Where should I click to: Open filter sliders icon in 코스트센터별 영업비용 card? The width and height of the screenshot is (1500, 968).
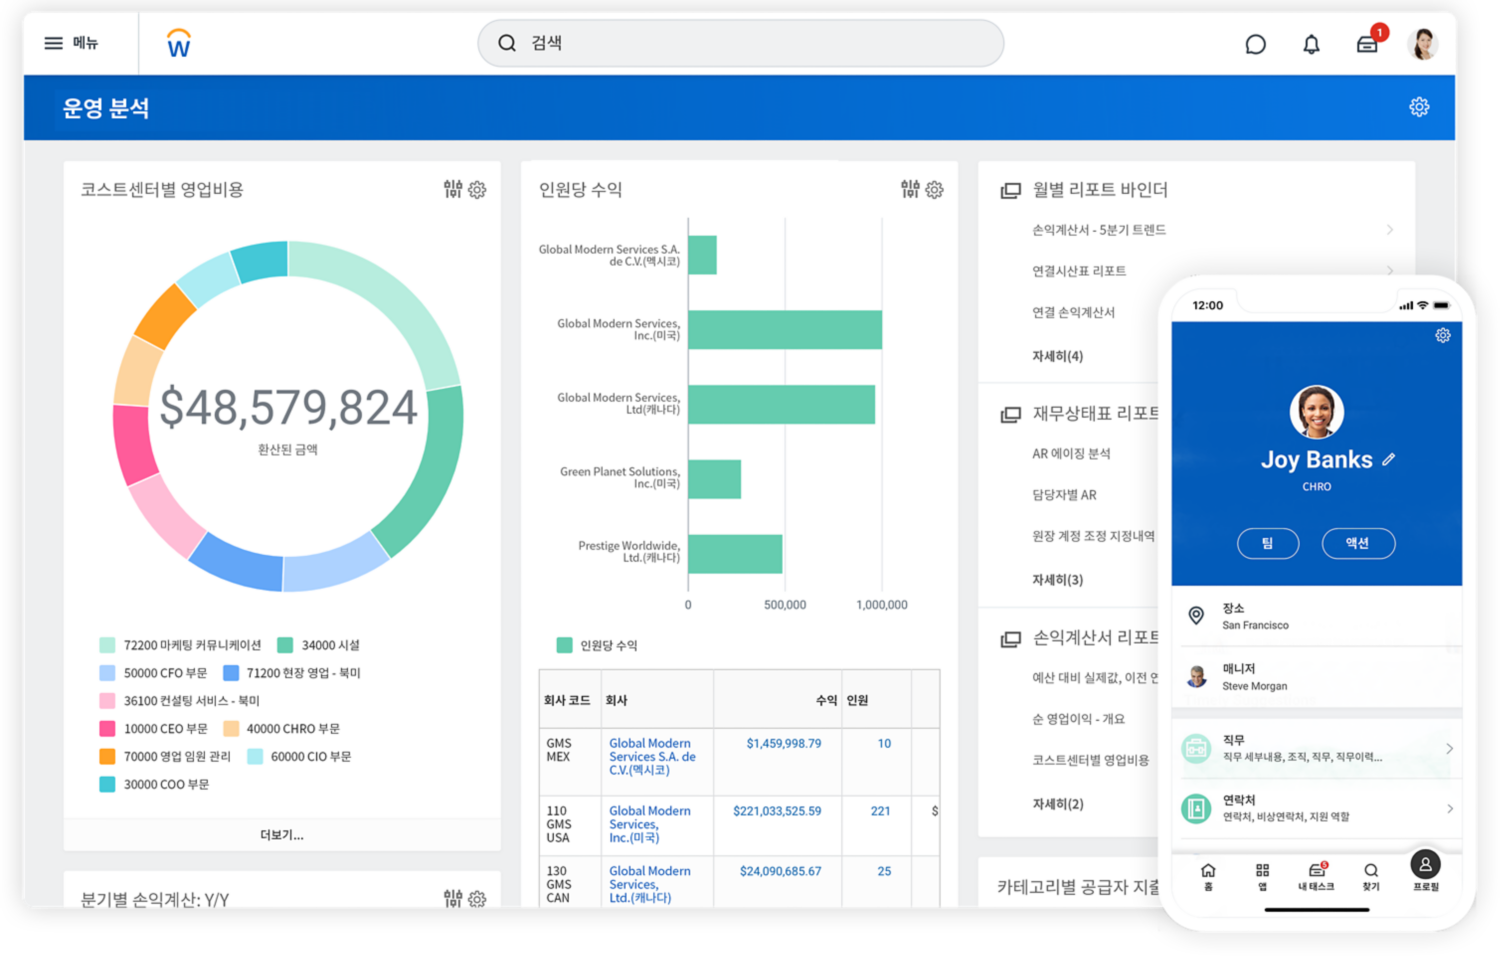pos(453,189)
